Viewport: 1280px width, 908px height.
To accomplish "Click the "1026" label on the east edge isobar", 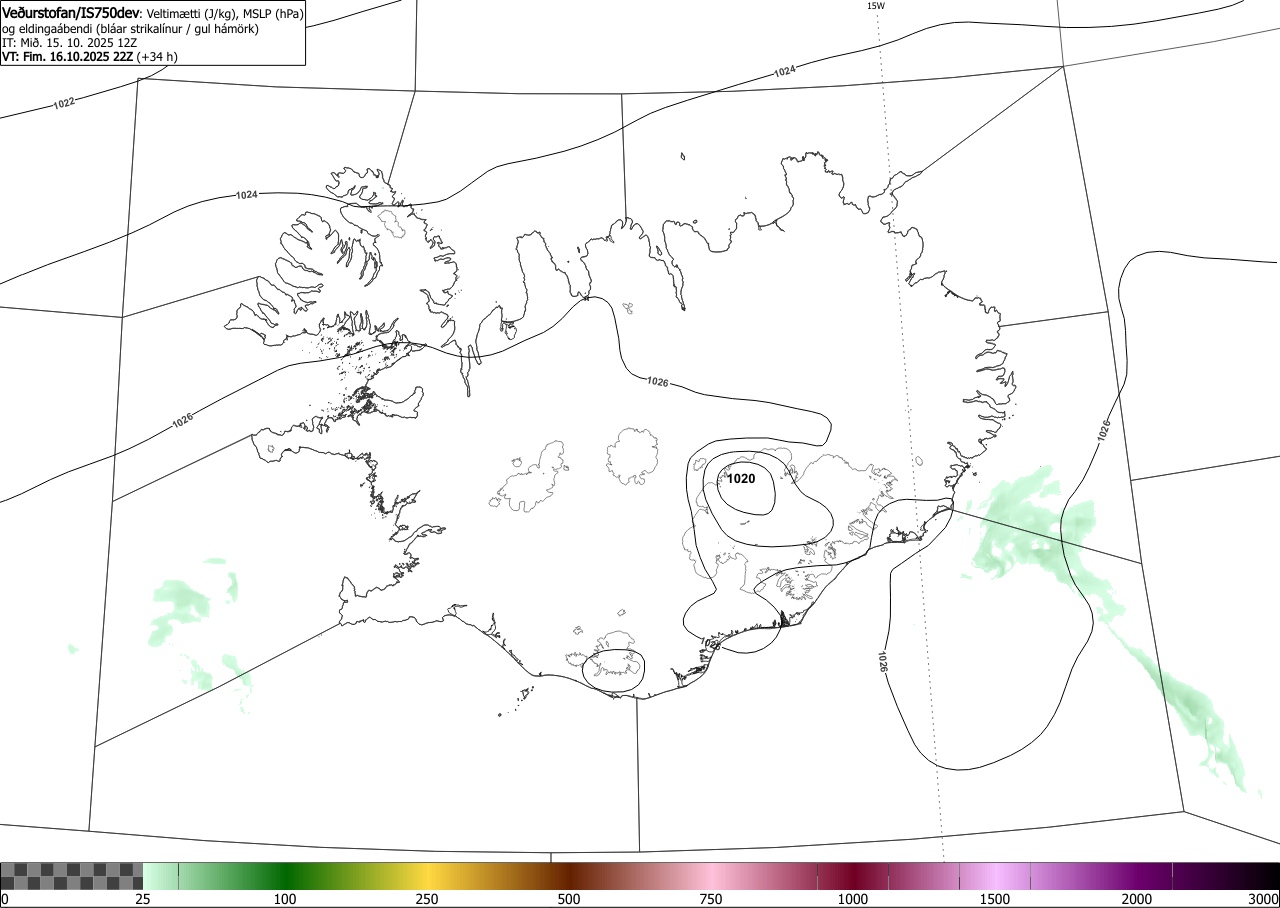I will coord(1103,431).
